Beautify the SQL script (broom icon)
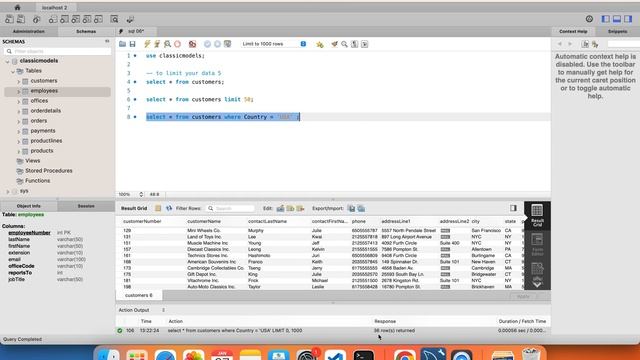The image size is (640, 360). click(x=334, y=44)
